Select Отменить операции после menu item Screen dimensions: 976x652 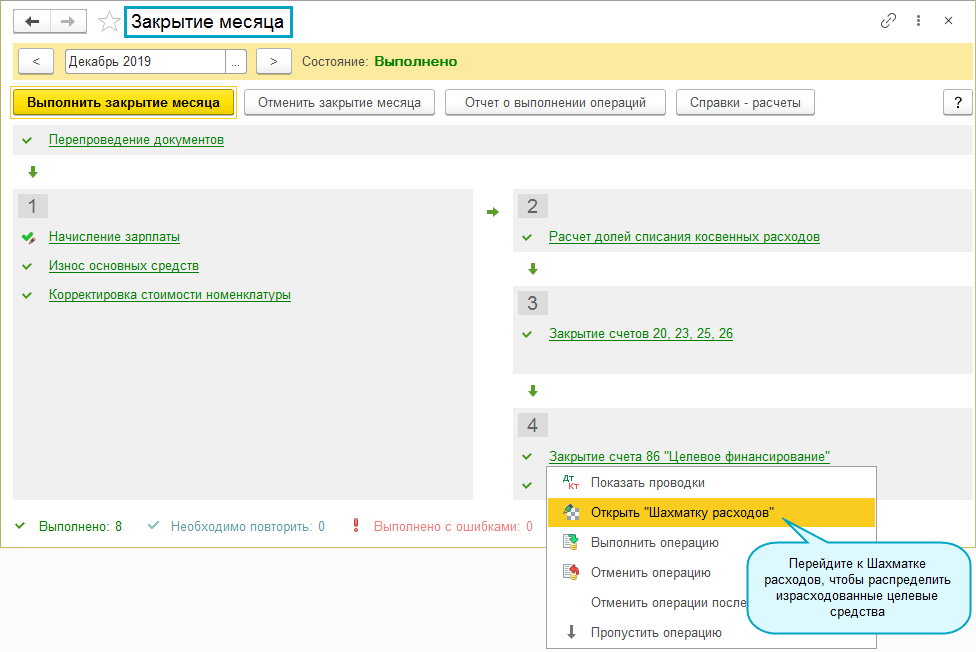[x=647, y=602]
